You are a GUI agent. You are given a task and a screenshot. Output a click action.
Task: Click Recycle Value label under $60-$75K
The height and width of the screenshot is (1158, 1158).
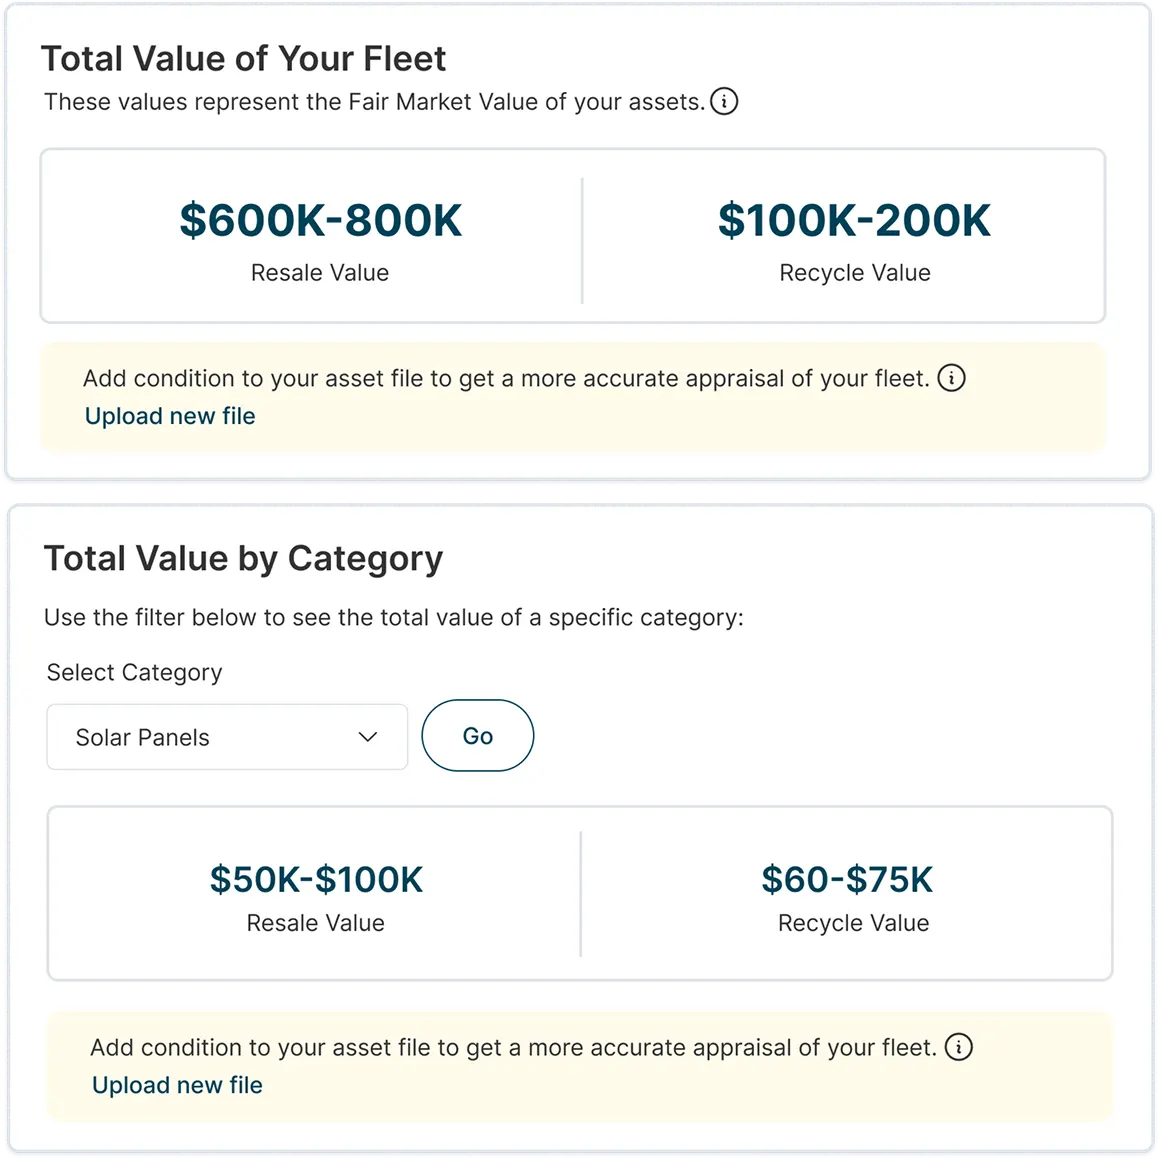[853, 923]
